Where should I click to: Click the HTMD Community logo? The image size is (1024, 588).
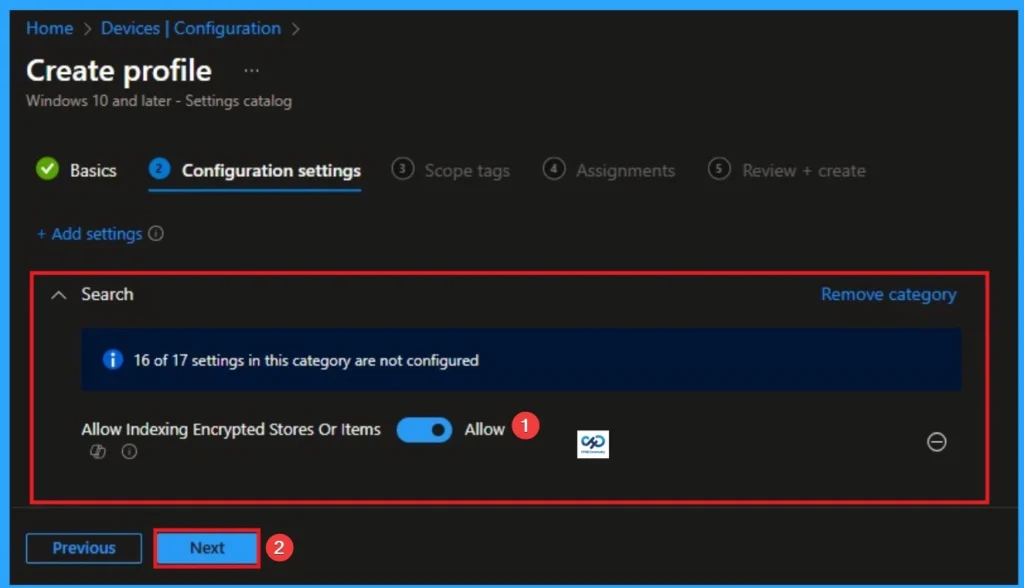coord(592,442)
